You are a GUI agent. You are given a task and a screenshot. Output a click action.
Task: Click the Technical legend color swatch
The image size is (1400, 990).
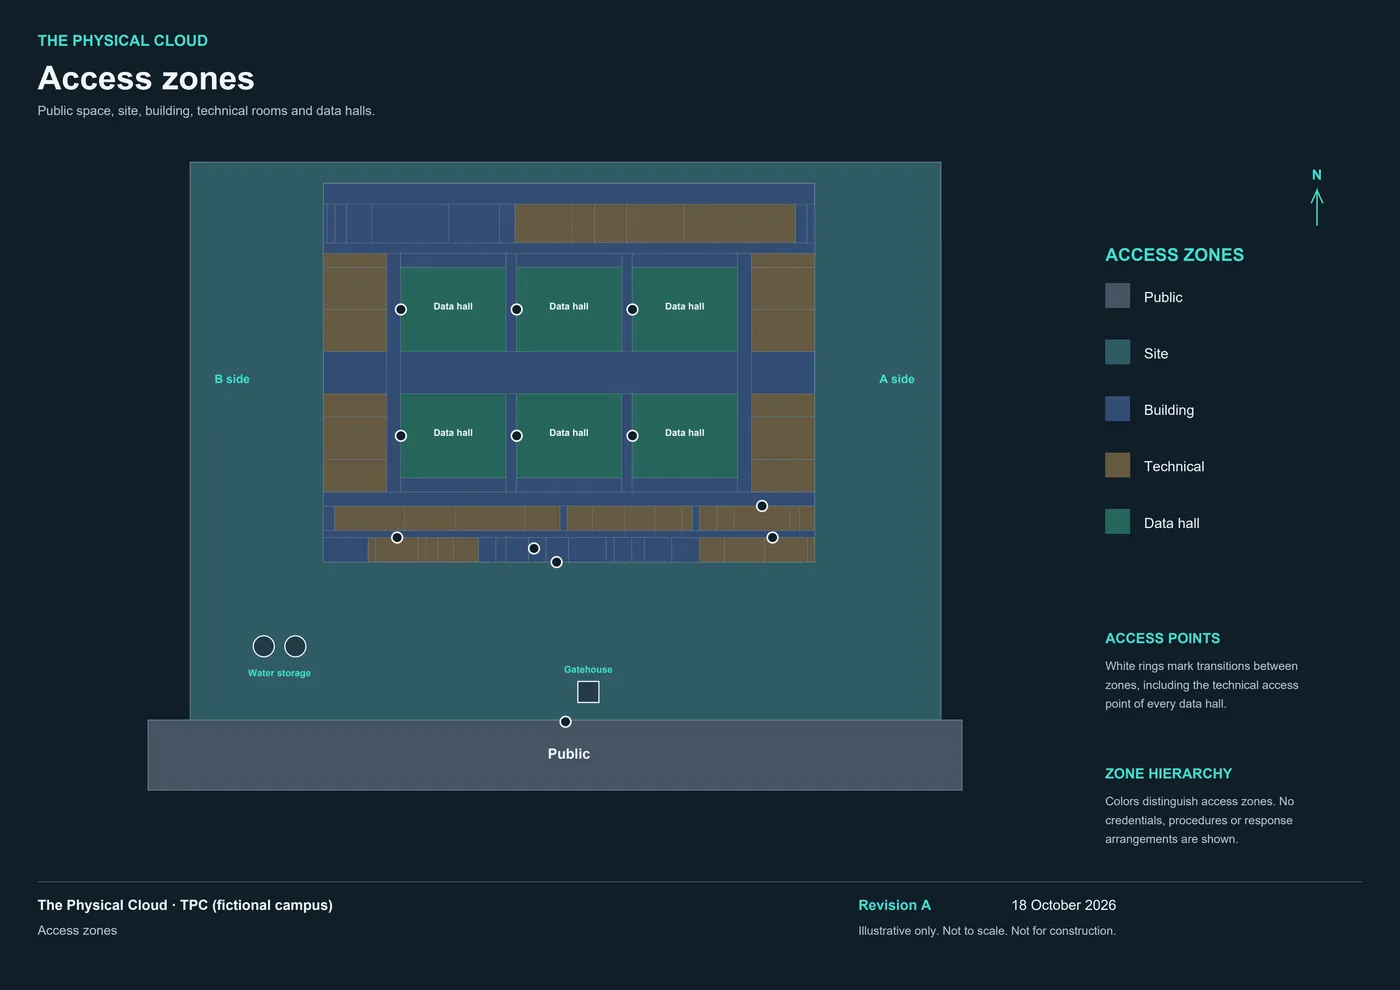pyautogui.click(x=1117, y=465)
